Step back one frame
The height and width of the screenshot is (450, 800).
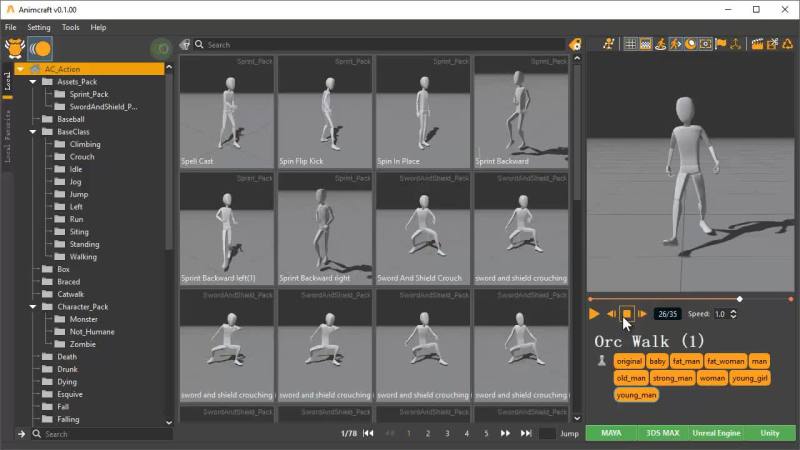click(x=611, y=314)
